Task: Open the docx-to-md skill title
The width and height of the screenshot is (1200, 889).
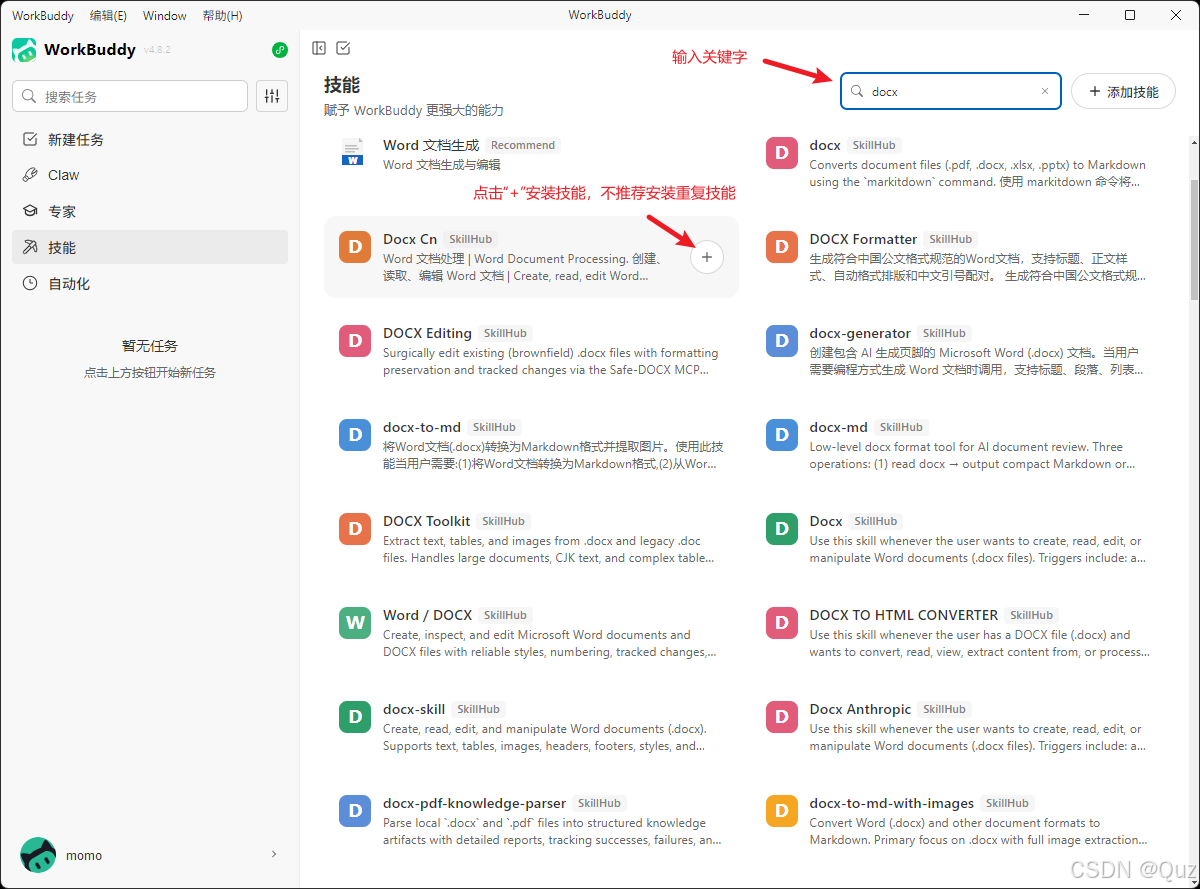Action: (x=422, y=427)
